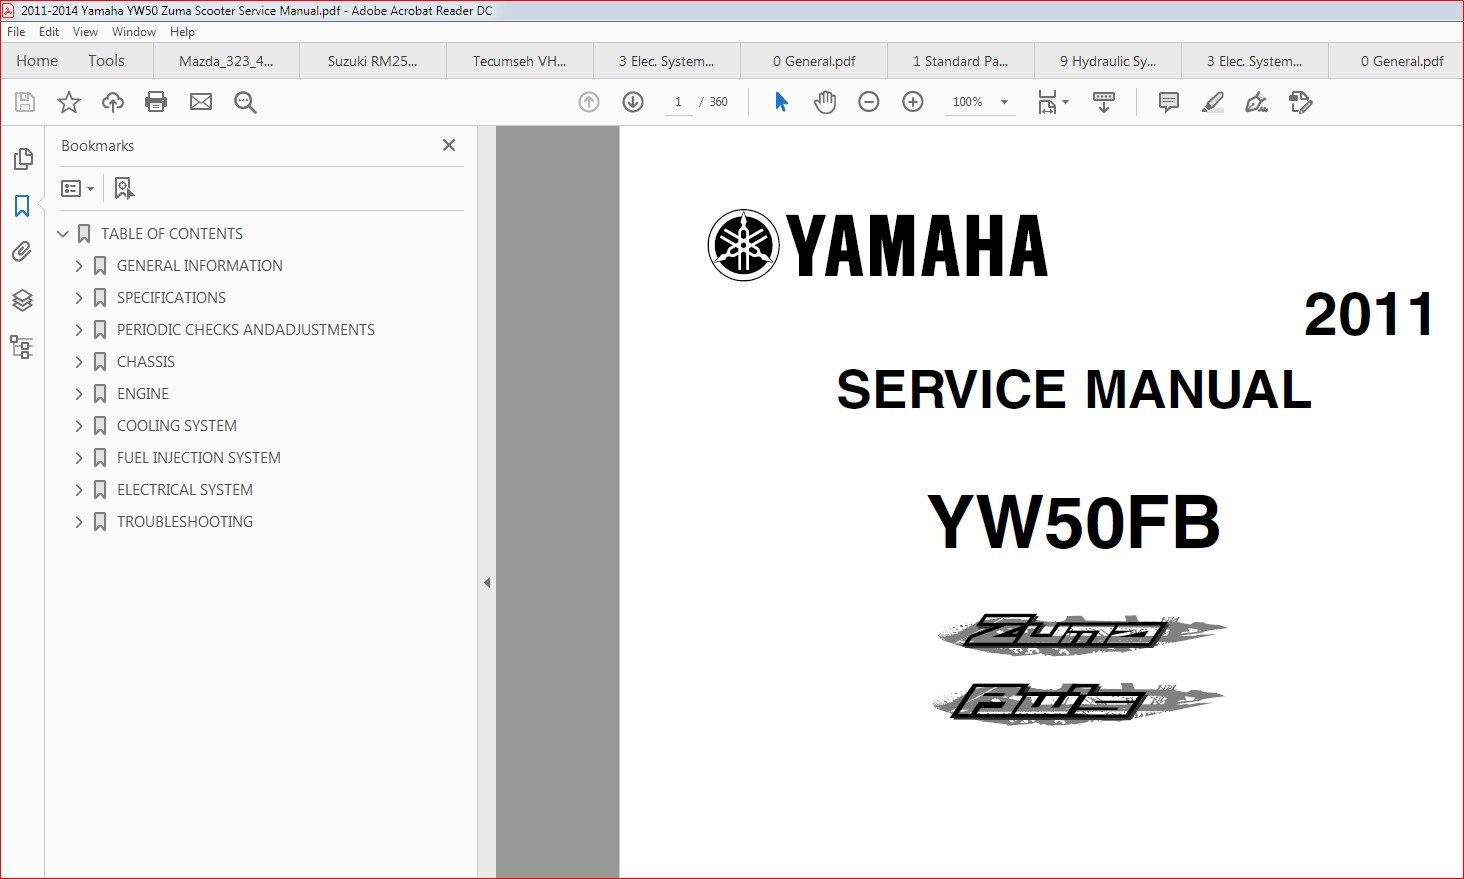Zoom out with minus icon

point(869,102)
